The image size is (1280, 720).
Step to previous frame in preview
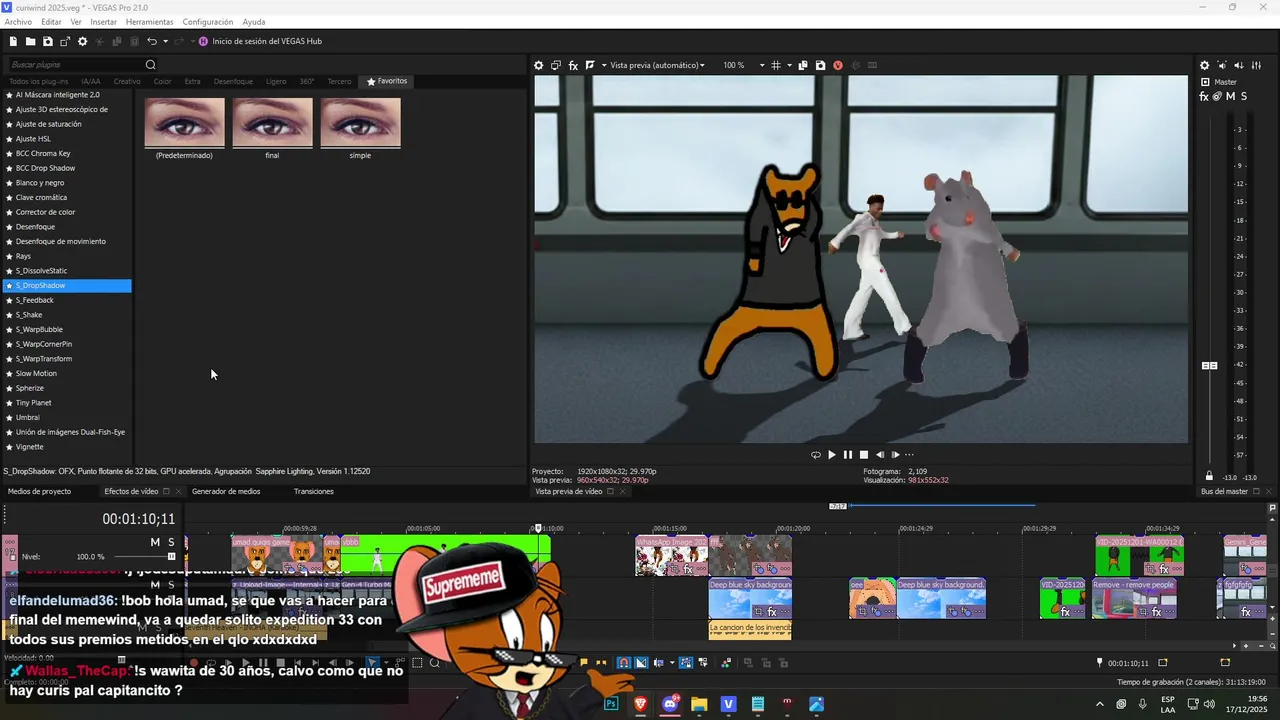880,455
